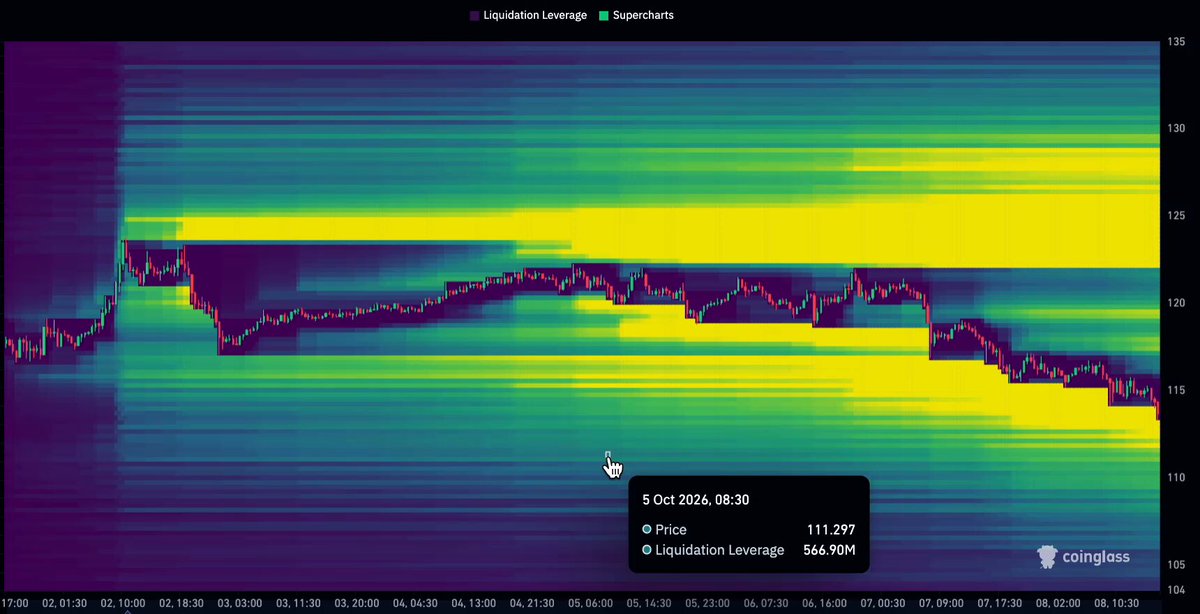Screen dimensions: 1200x614
Task: Click the '06, 07:30' time axis label
Action: pos(766,604)
